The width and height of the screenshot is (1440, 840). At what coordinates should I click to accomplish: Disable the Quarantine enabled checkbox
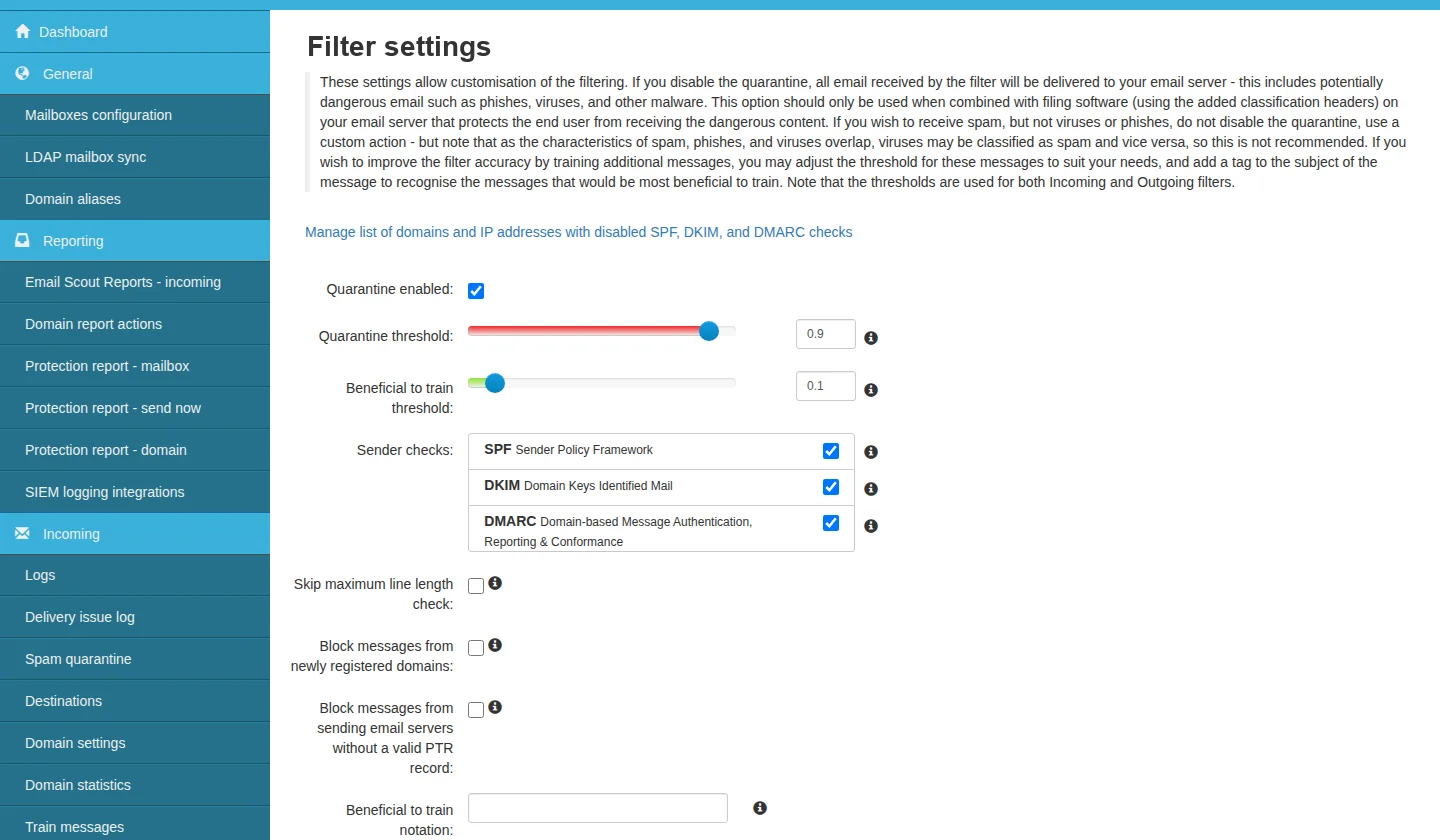(476, 291)
